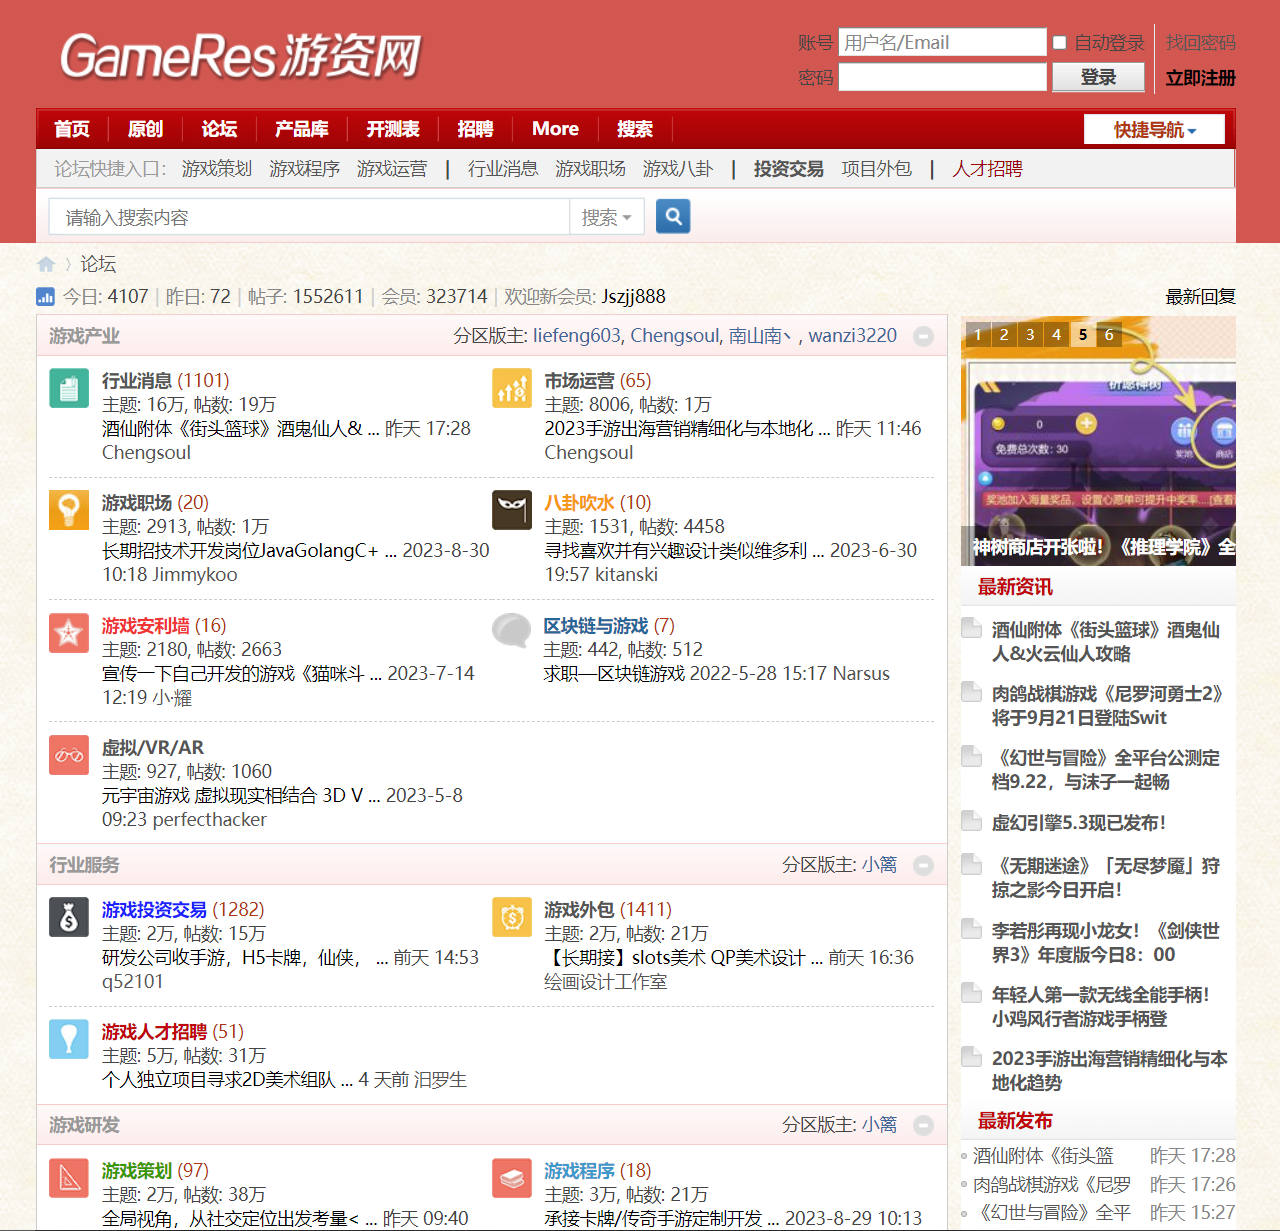Select slide number 6 in the slideshow
1280x1231 pixels.
[1108, 335]
